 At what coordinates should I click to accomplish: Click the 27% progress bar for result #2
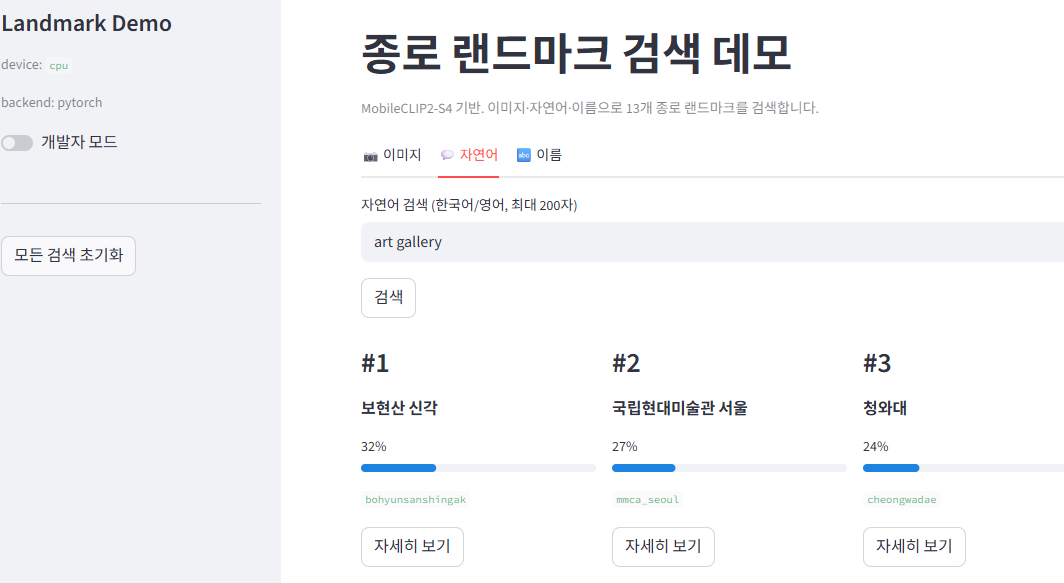click(729, 468)
